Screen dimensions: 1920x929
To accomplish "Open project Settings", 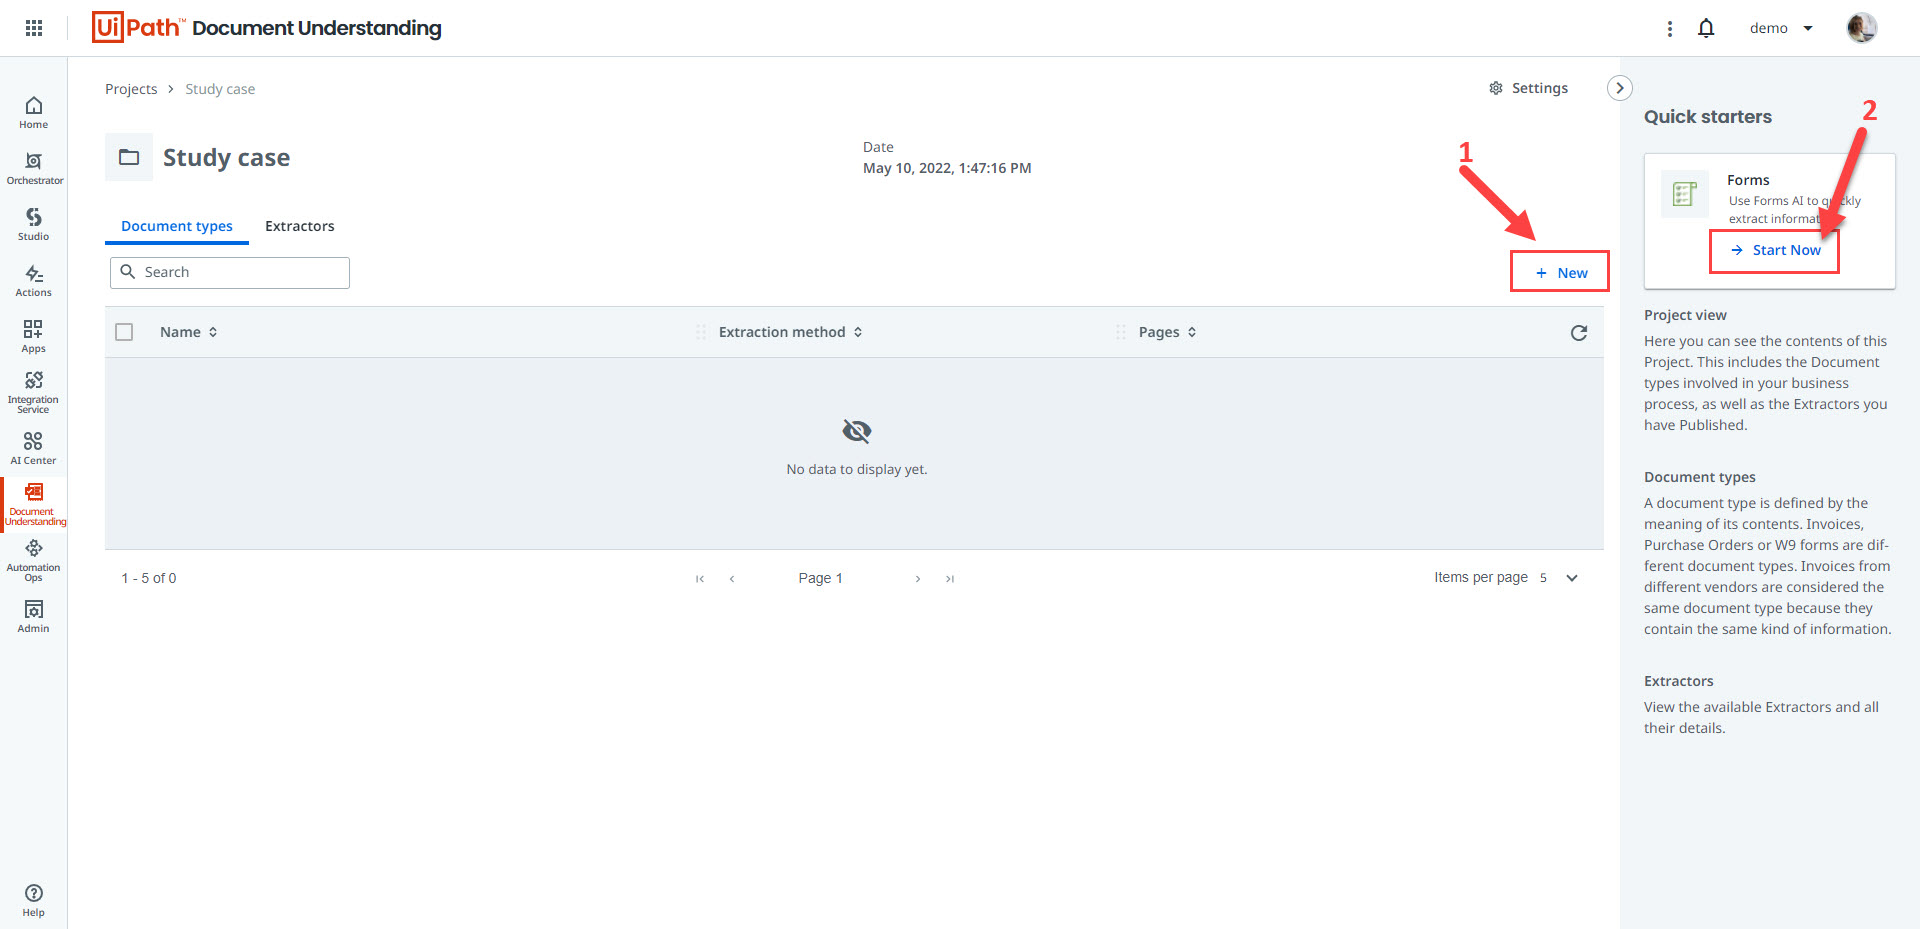I will tap(1528, 88).
